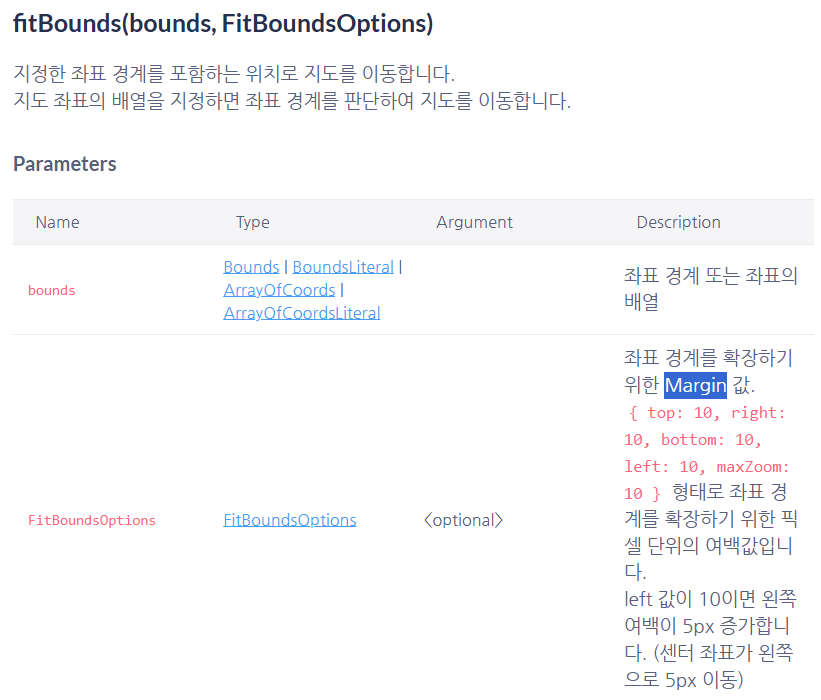Viewport: 821px width, 700px height.
Task: Click the red bounds parameter name
Action: [52, 291]
